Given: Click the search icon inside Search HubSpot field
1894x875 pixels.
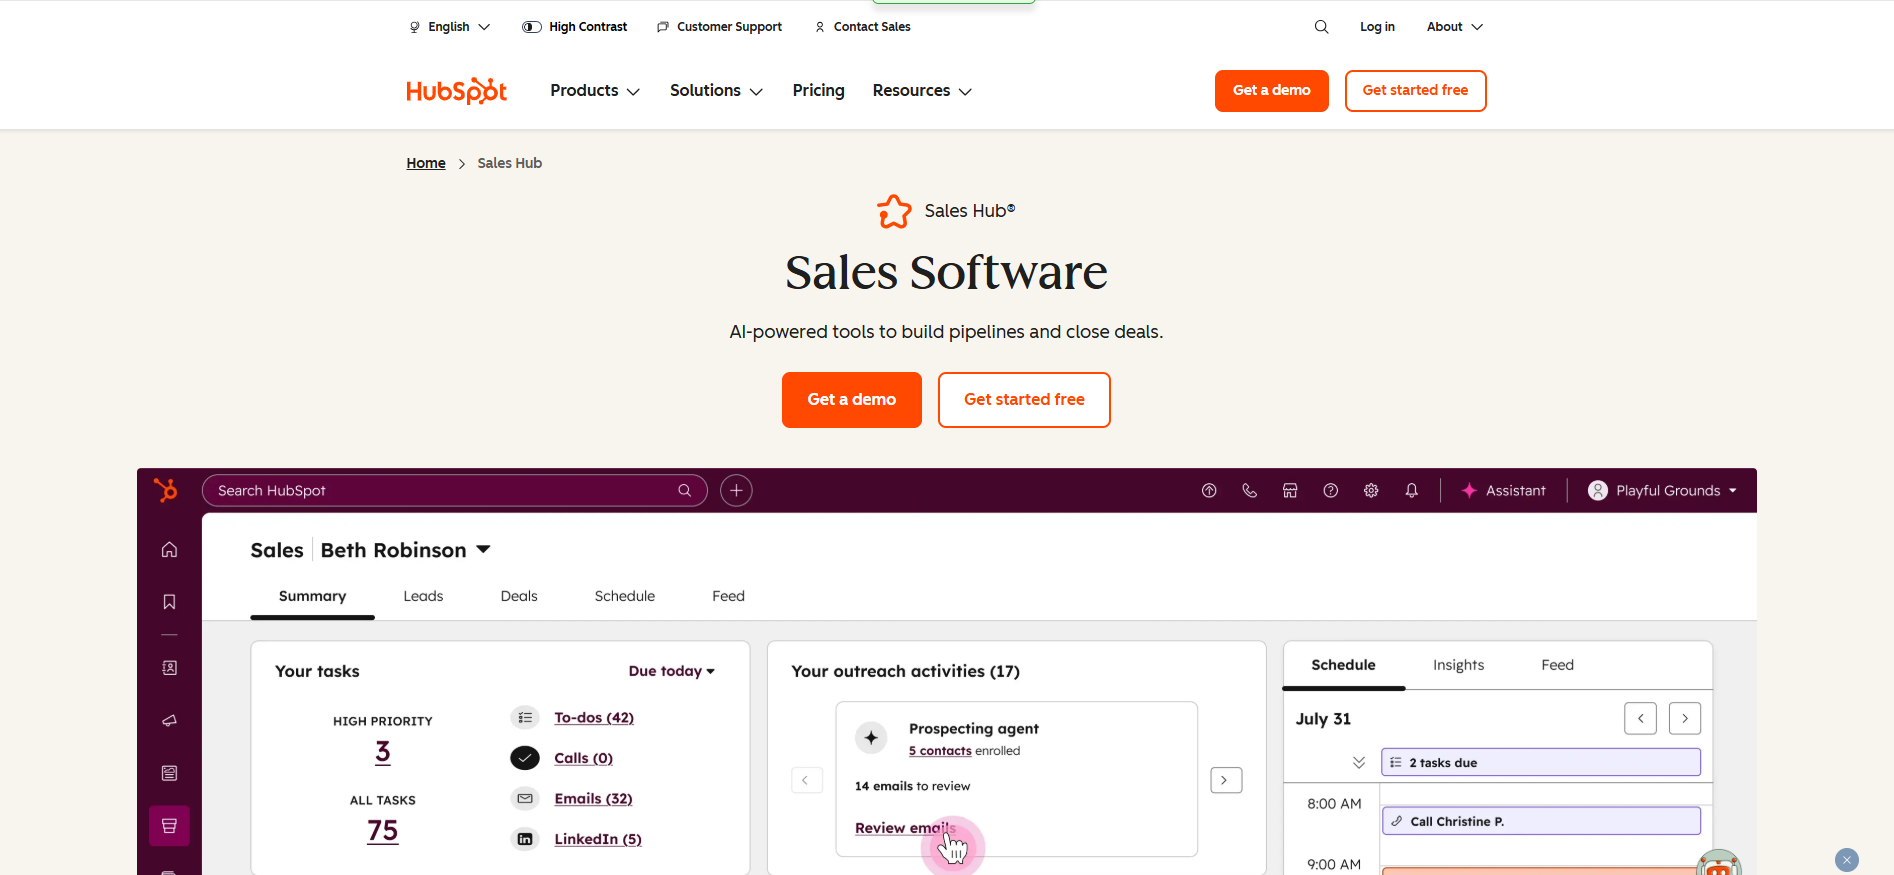Looking at the screenshot, I should coord(685,490).
